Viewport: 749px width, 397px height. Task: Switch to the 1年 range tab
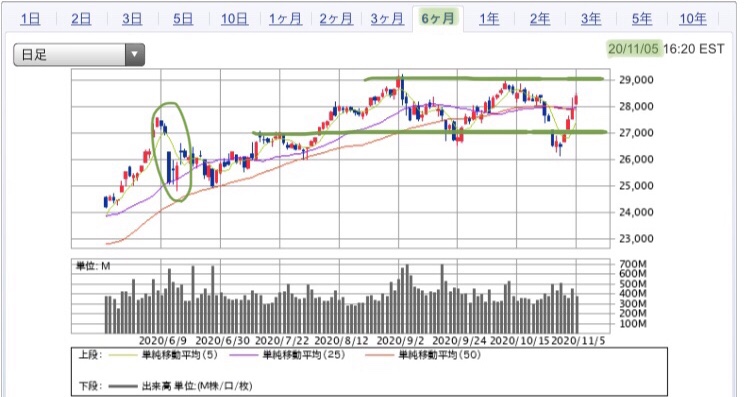point(489,19)
